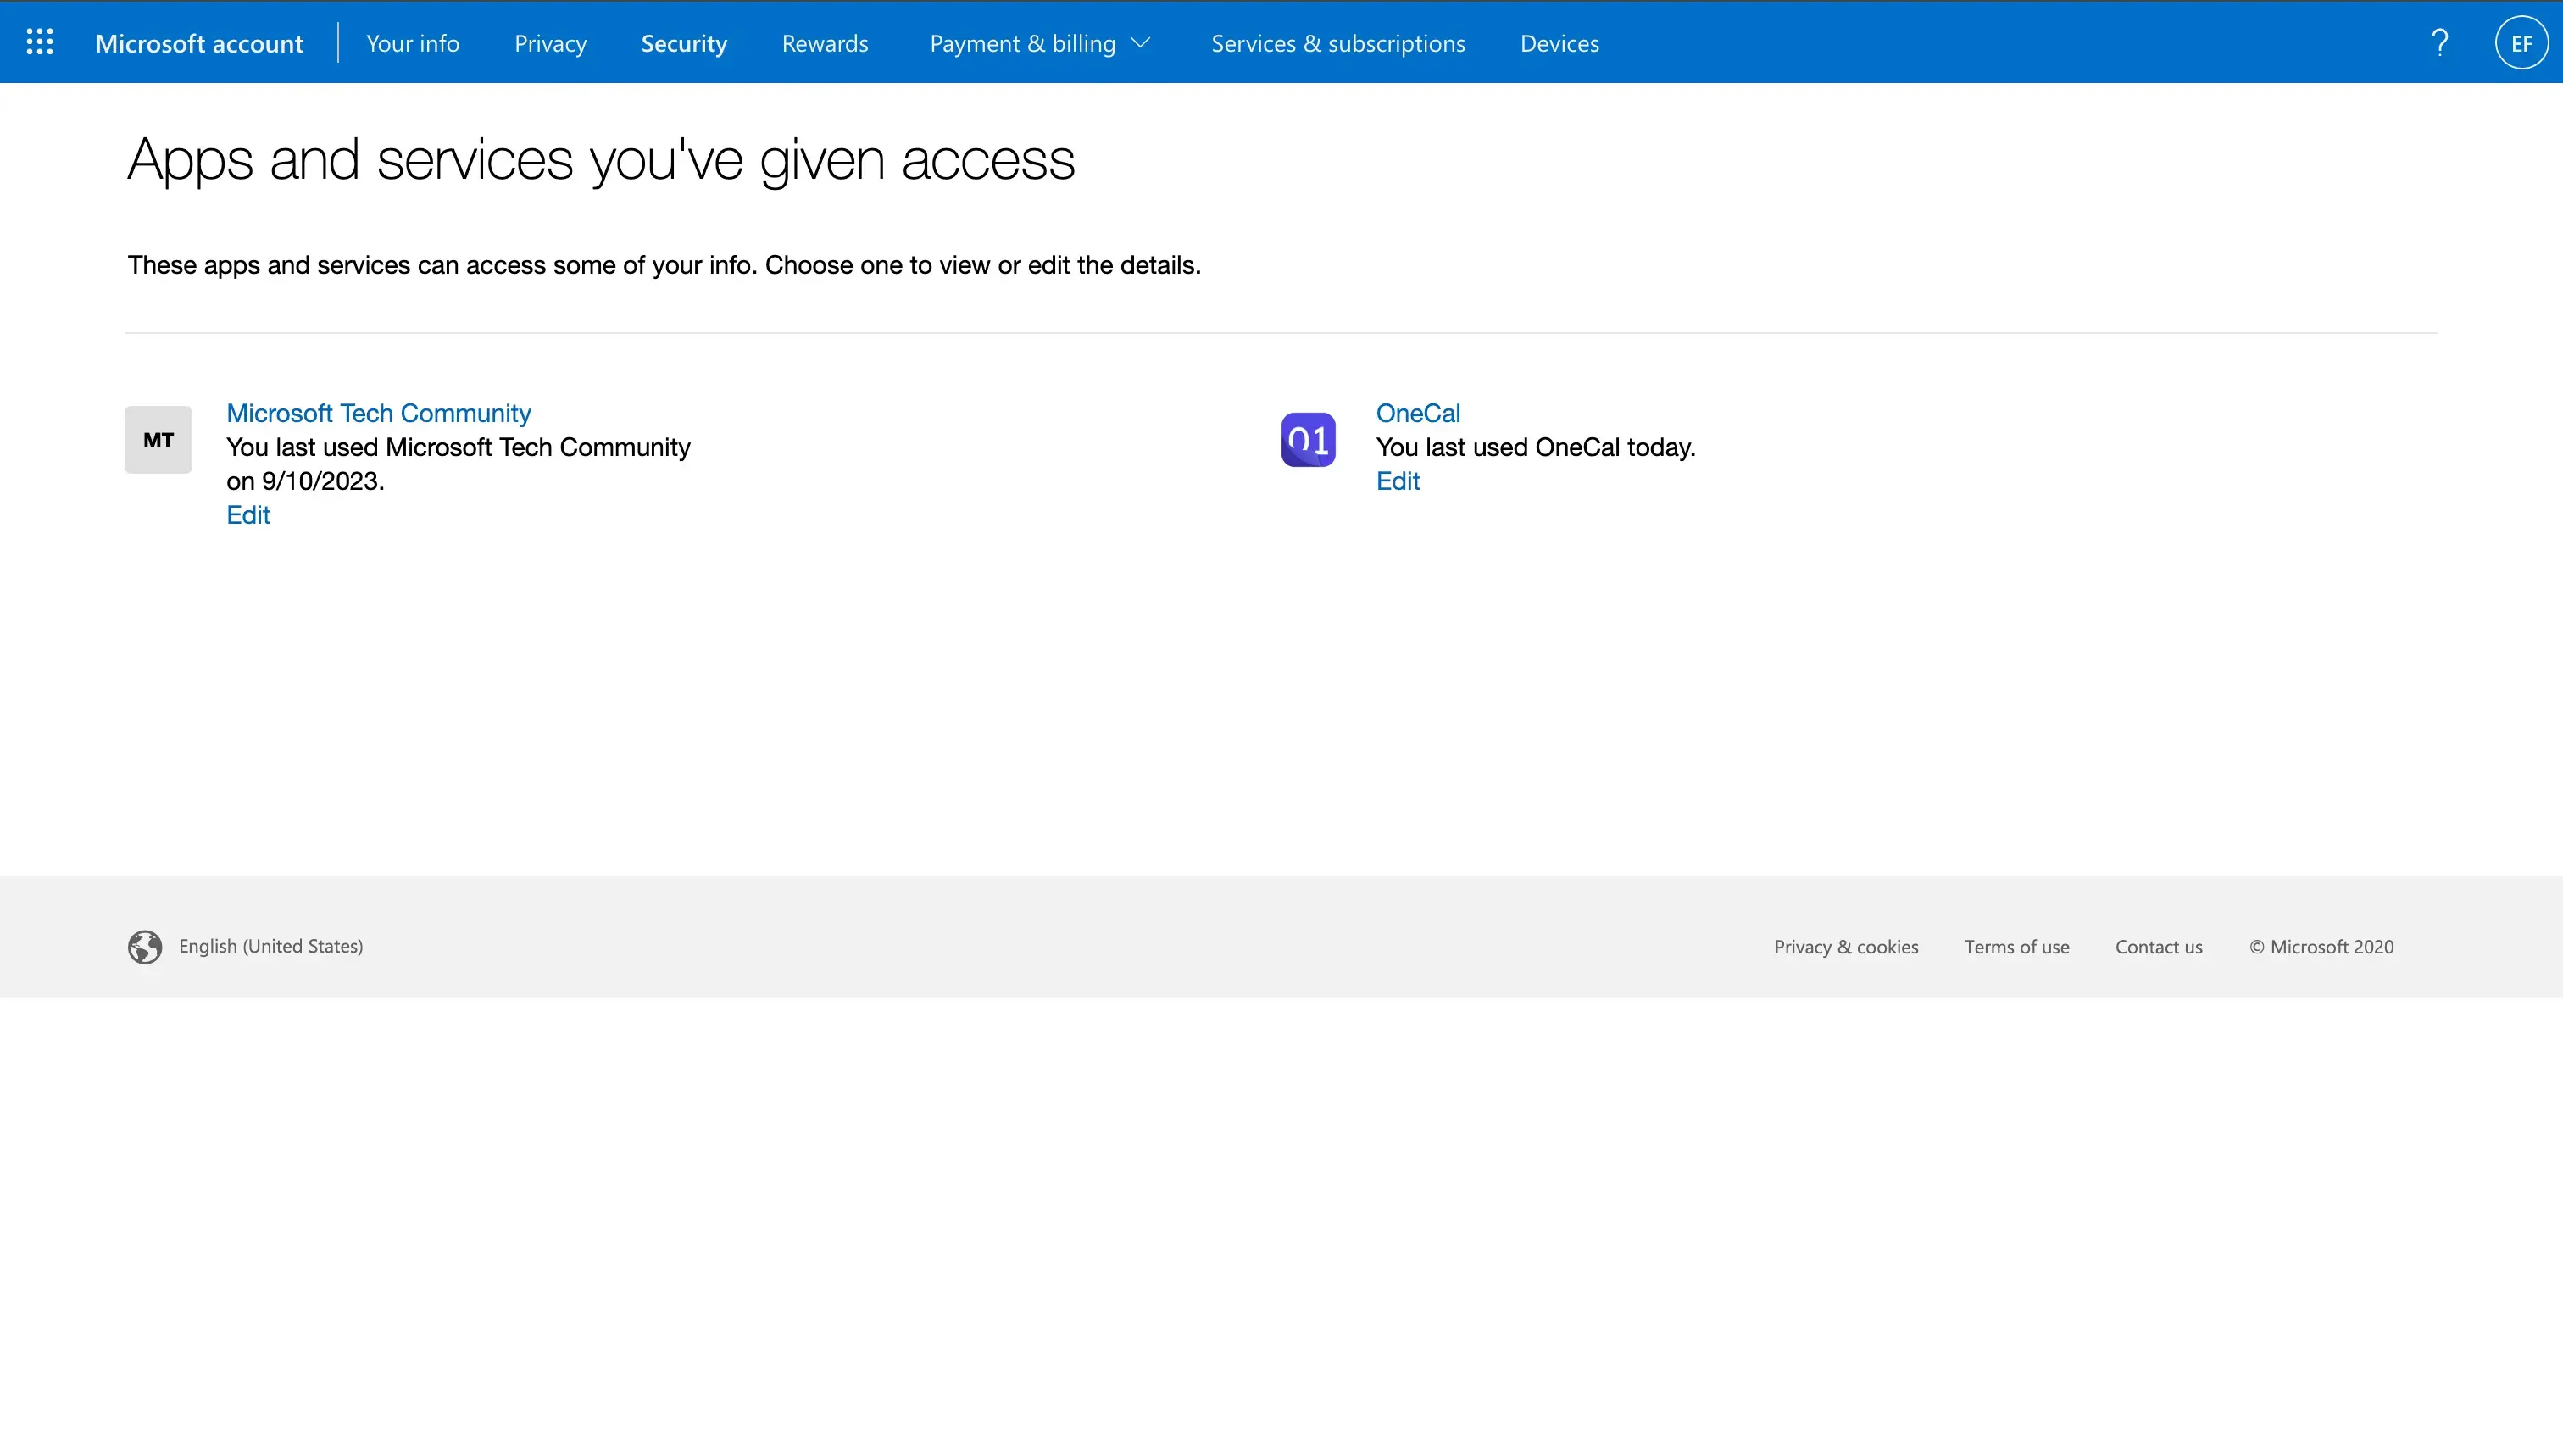Navigate to Rewards section
The height and width of the screenshot is (1456, 2563).
pyautogui.click(x=826, y=42)
